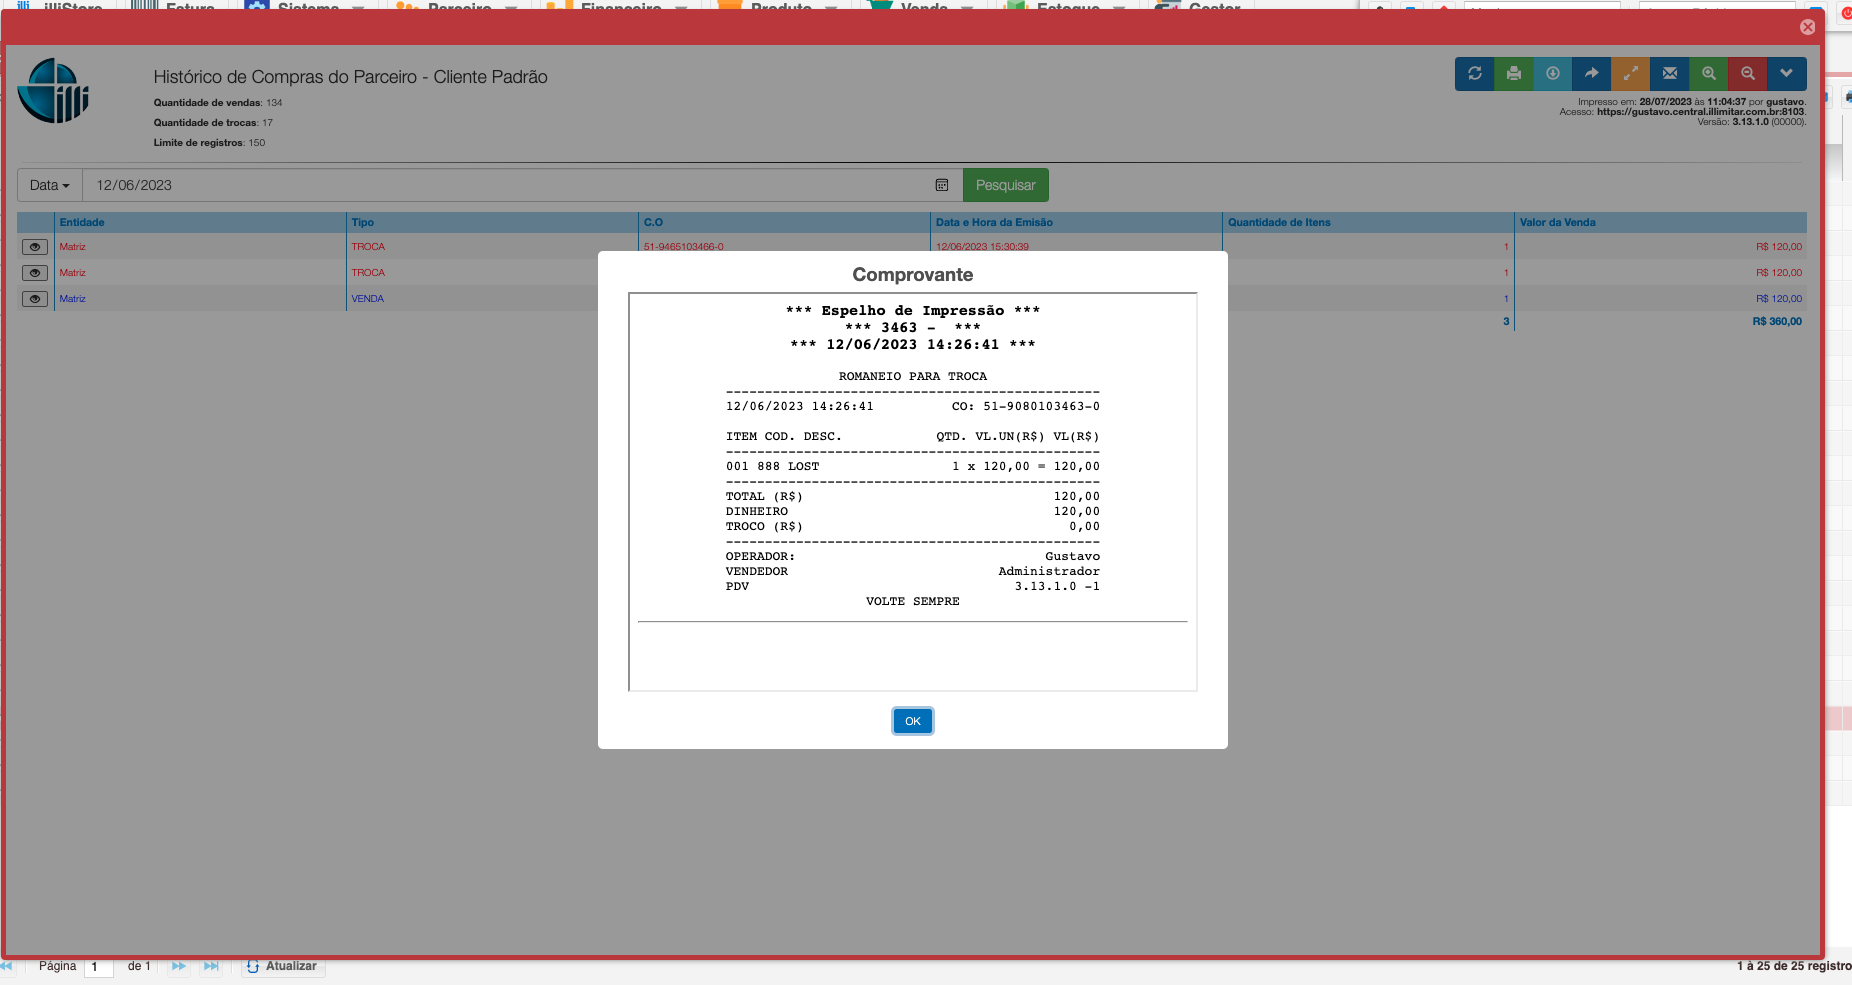Click the green zoom in magnifier

coord(1708,73)
